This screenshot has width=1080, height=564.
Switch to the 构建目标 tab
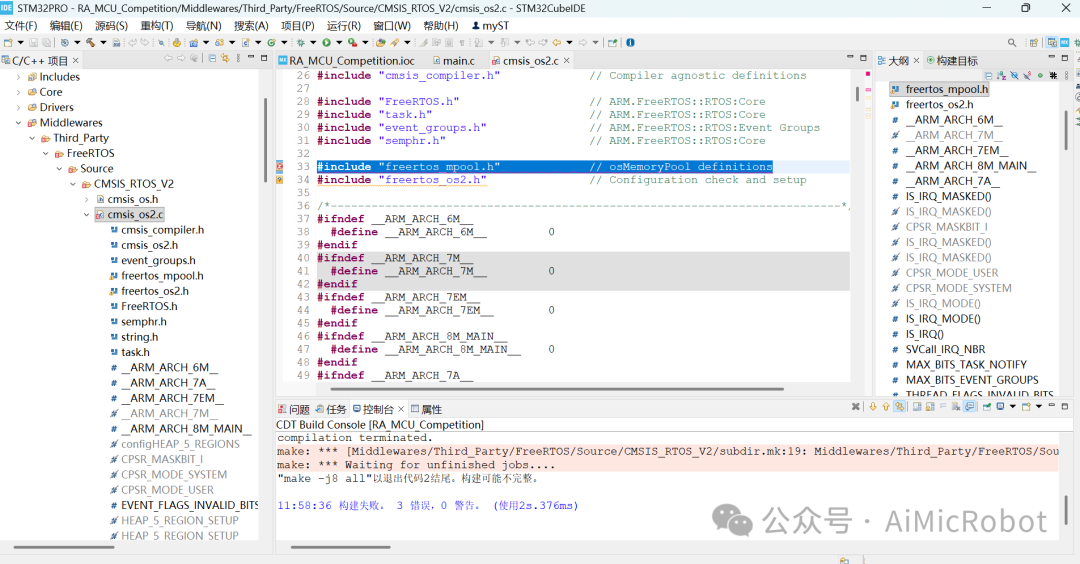[952, 61]
